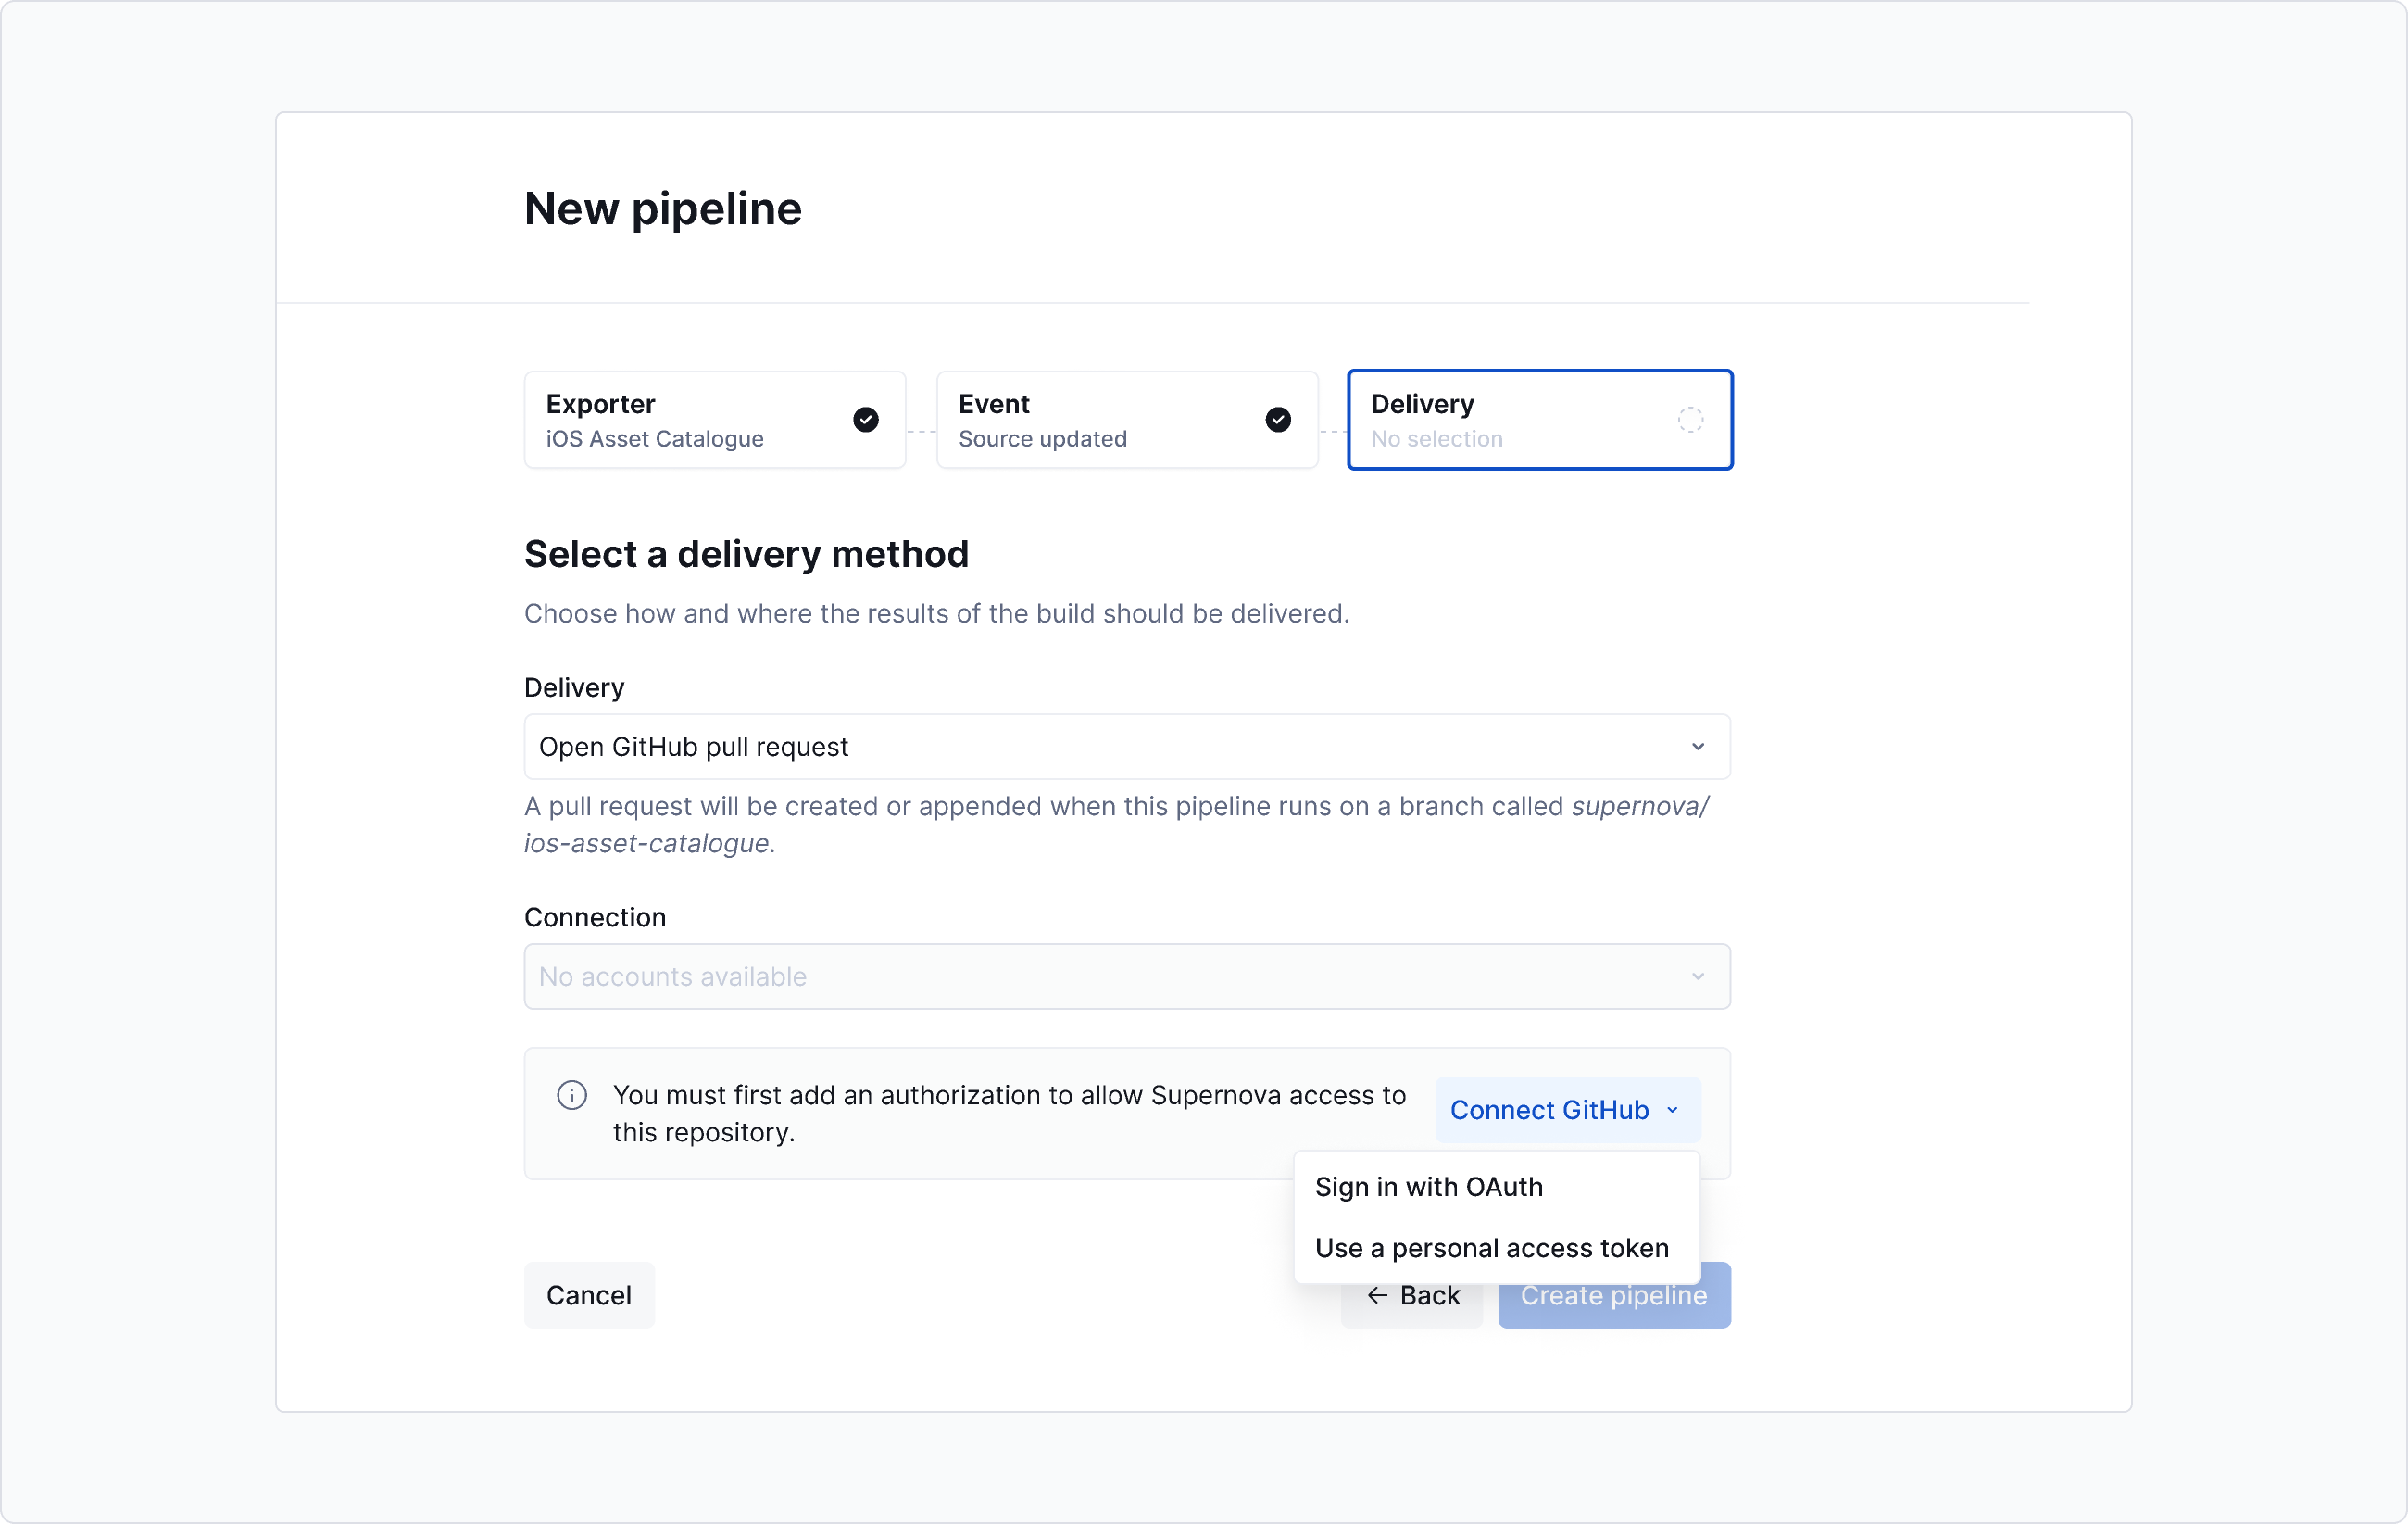The image size is (2408, 1524).
Task: Go back to the previous step
Action: coord(1413,1295)
